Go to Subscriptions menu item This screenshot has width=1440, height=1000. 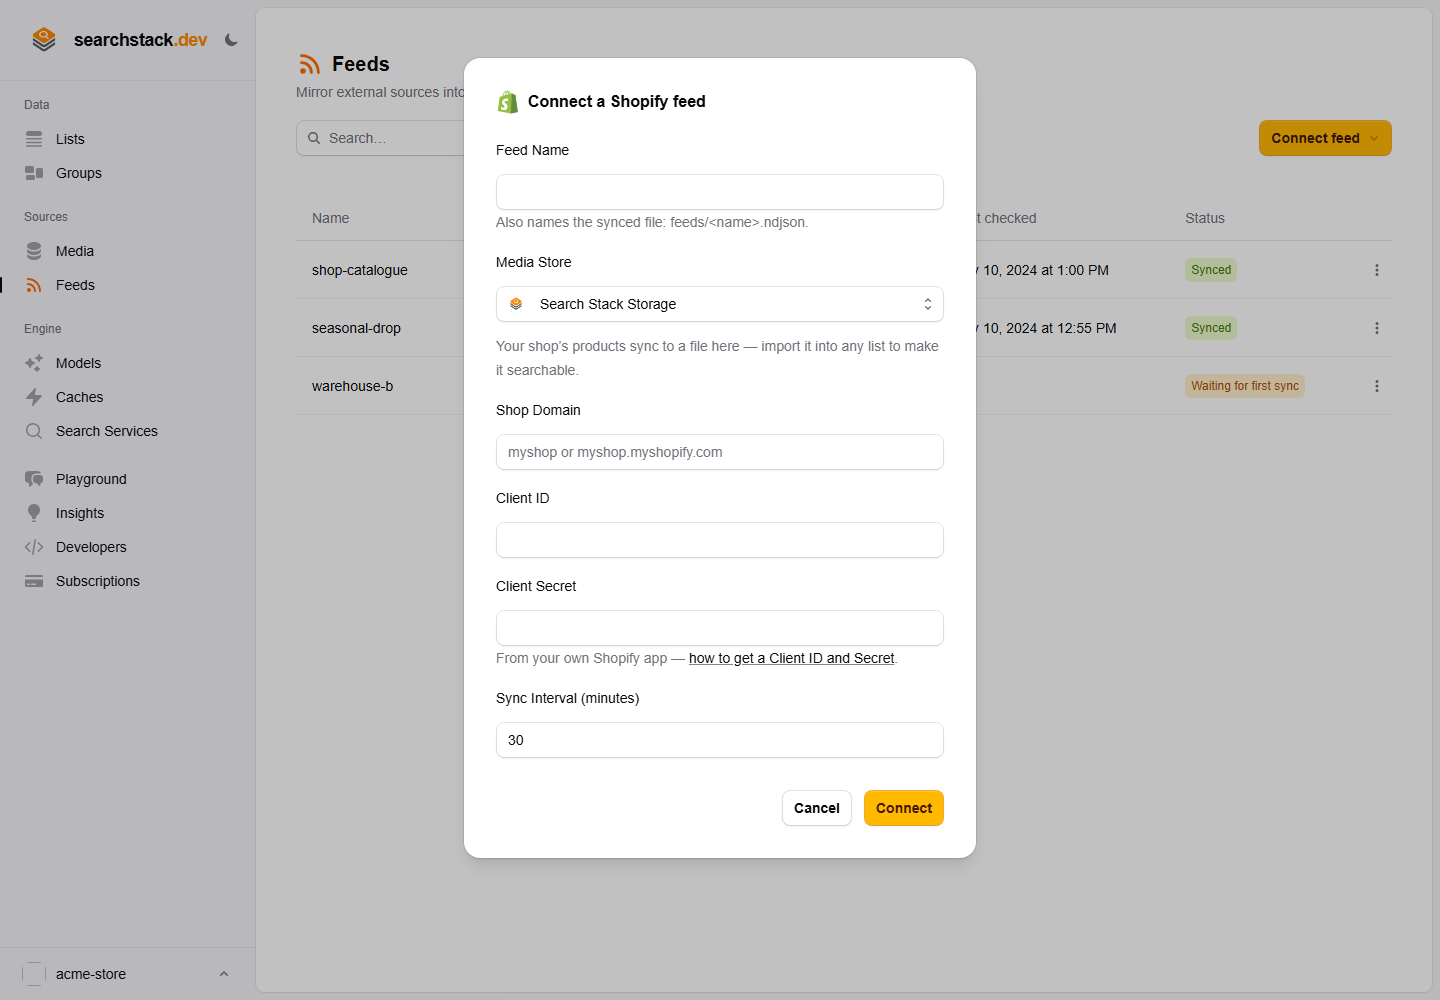[x=128, y=581]
